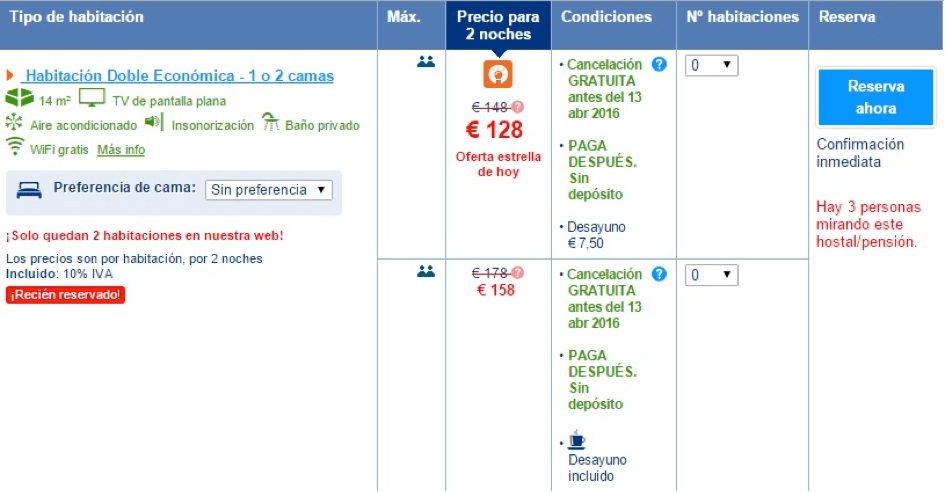
Task: Open the bed preference dropdown
Action: (268, 190)
